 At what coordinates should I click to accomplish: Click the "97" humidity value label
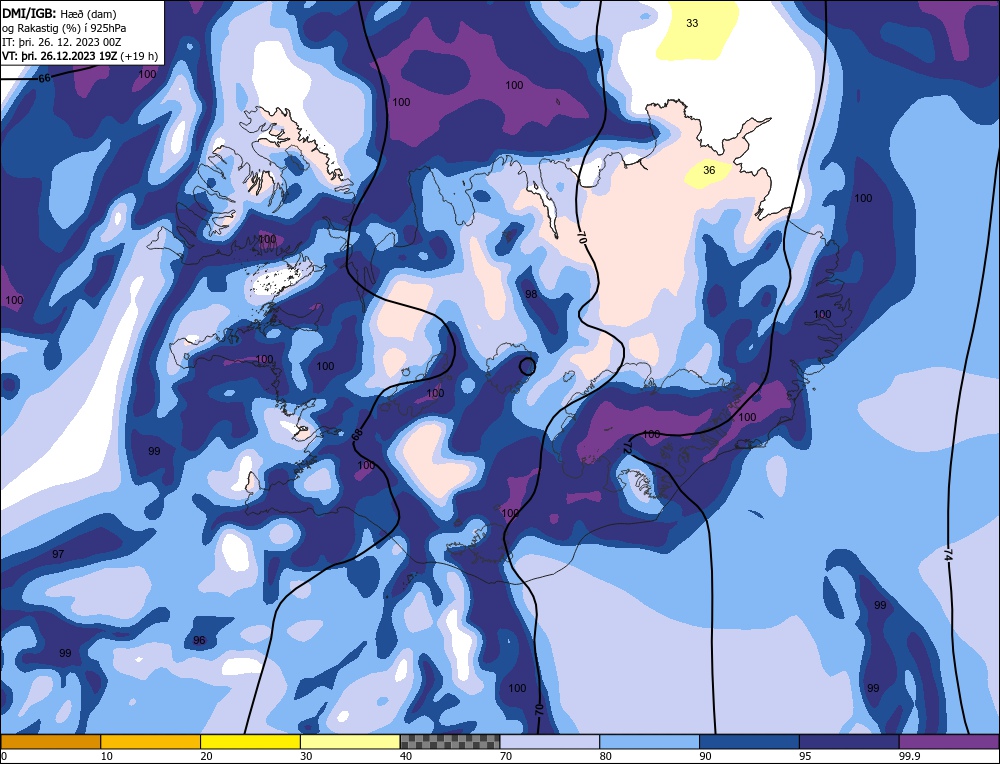click(x=58, y=554)
